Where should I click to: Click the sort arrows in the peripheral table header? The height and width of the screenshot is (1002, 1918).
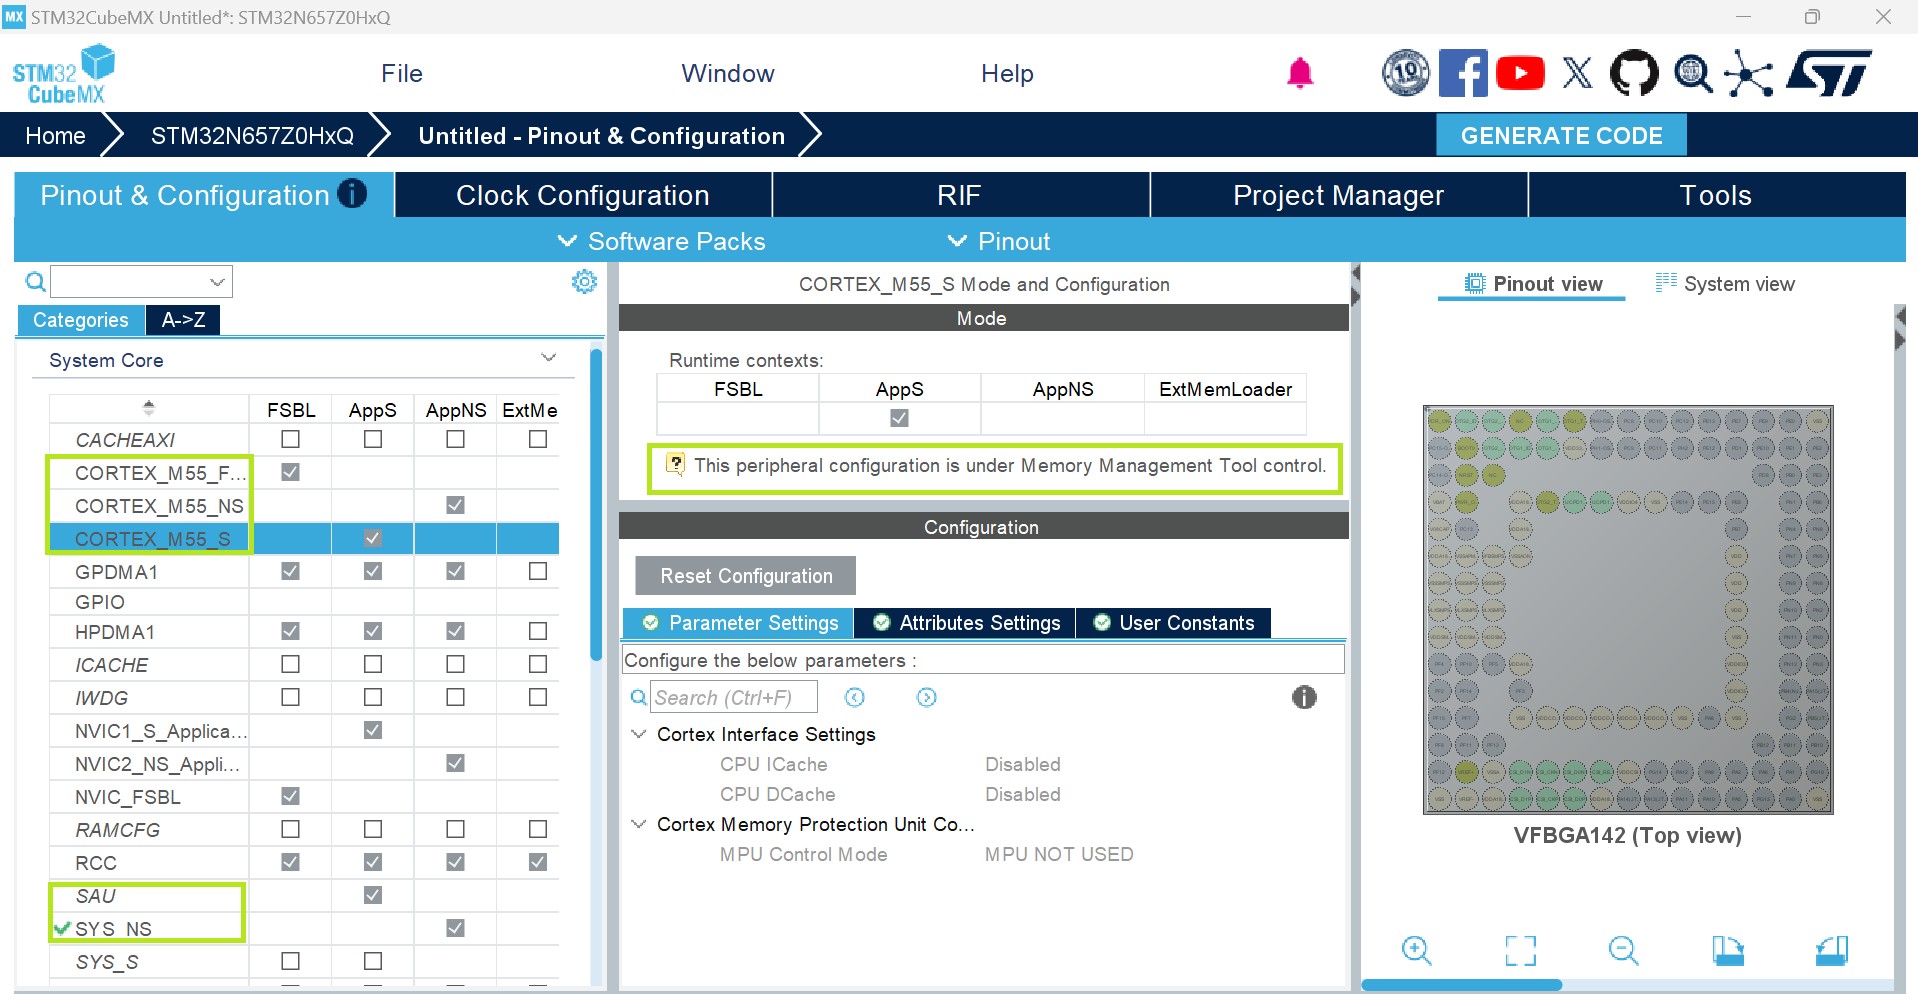(x=149, y=408)
